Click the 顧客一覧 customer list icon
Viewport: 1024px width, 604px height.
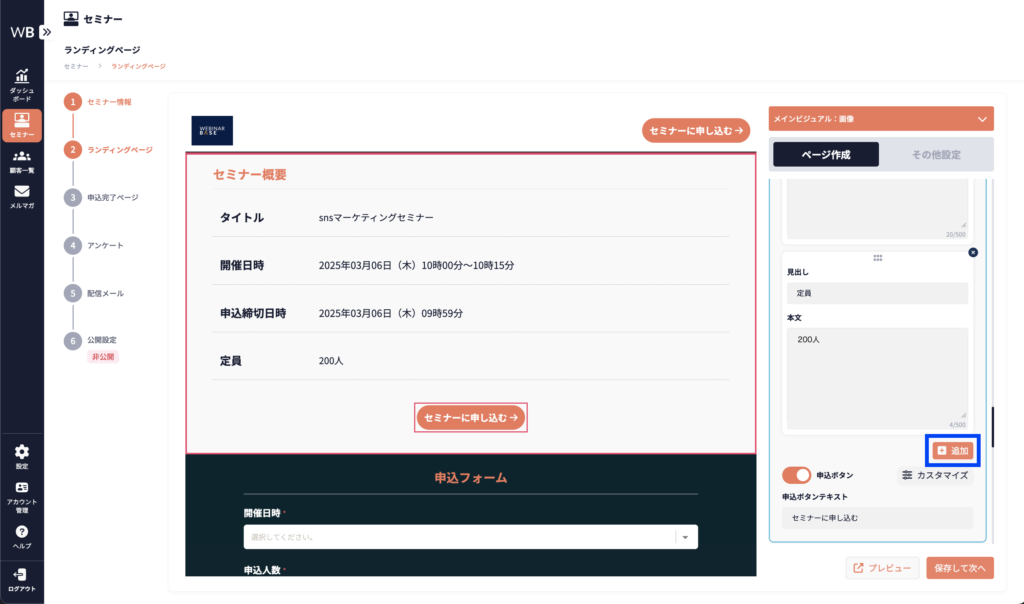click(x=22, y=157)
